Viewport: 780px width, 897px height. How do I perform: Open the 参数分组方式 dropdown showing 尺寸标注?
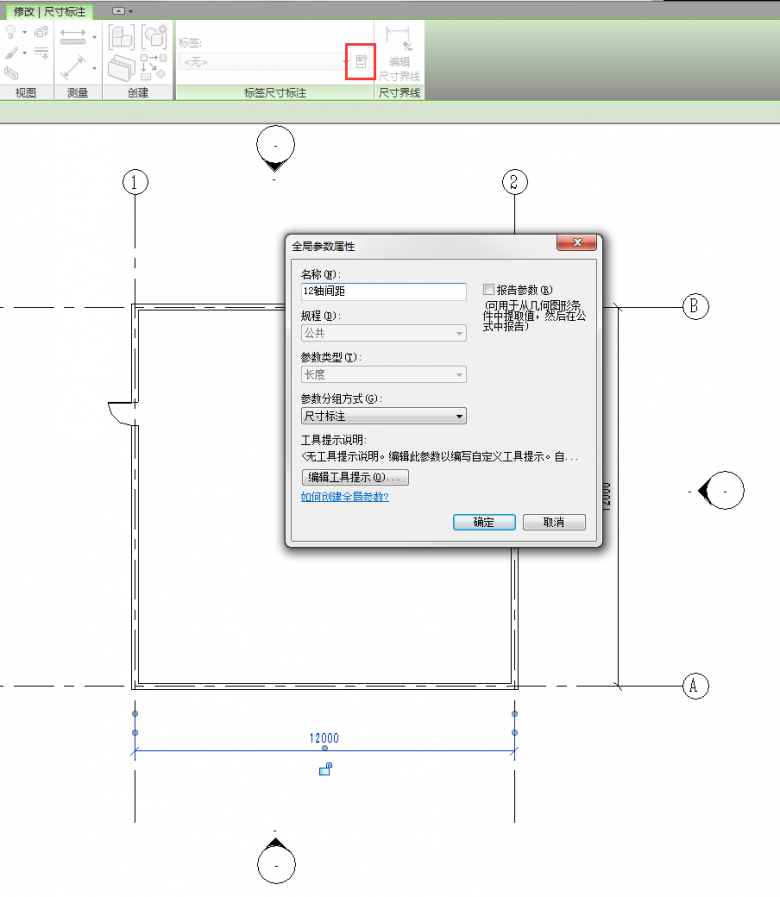coord(384,416)
